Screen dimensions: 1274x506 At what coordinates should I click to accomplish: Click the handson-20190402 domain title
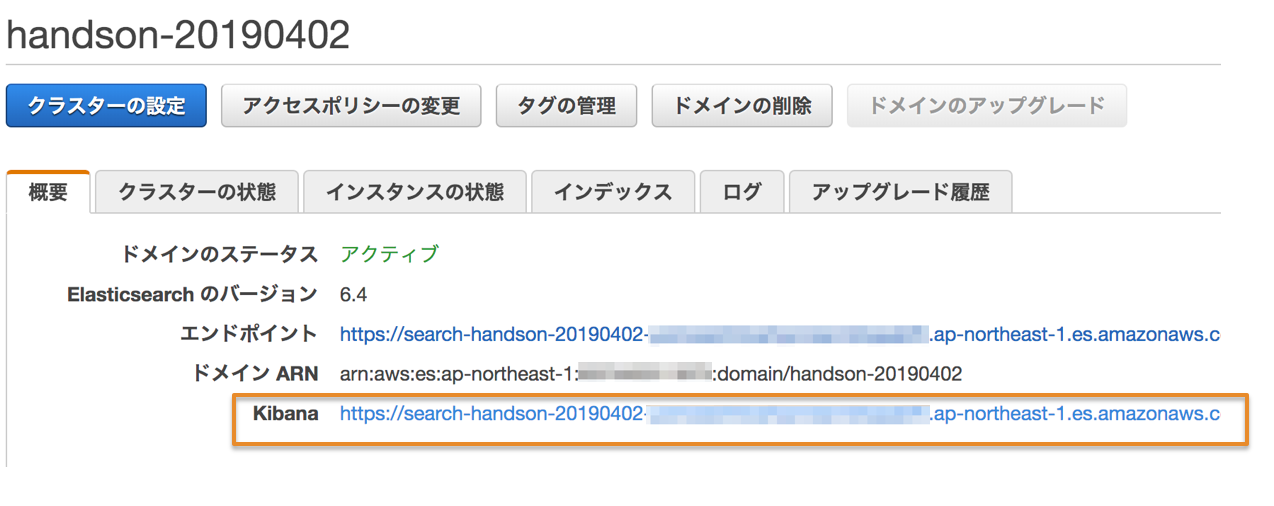point(178,35)
